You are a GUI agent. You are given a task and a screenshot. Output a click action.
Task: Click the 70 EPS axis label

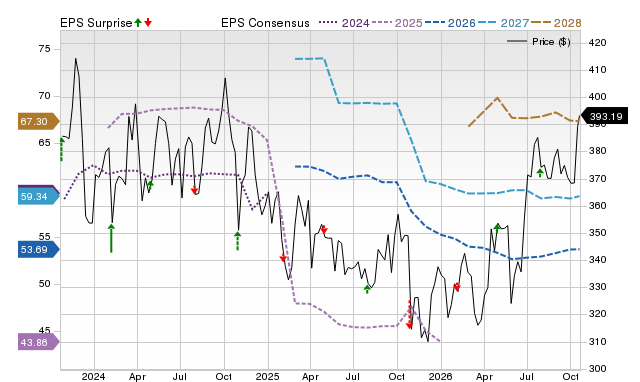click(x=44, y=96)
